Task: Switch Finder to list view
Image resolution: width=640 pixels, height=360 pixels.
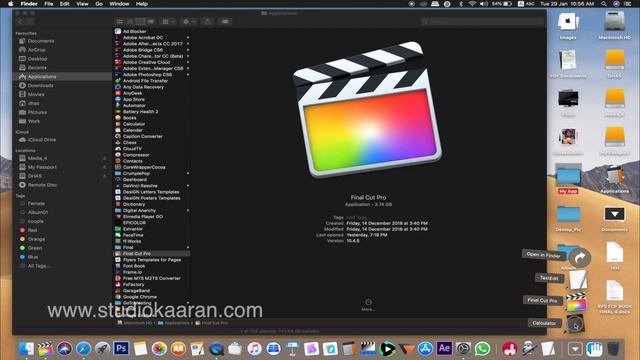Action: coord(130,22)
